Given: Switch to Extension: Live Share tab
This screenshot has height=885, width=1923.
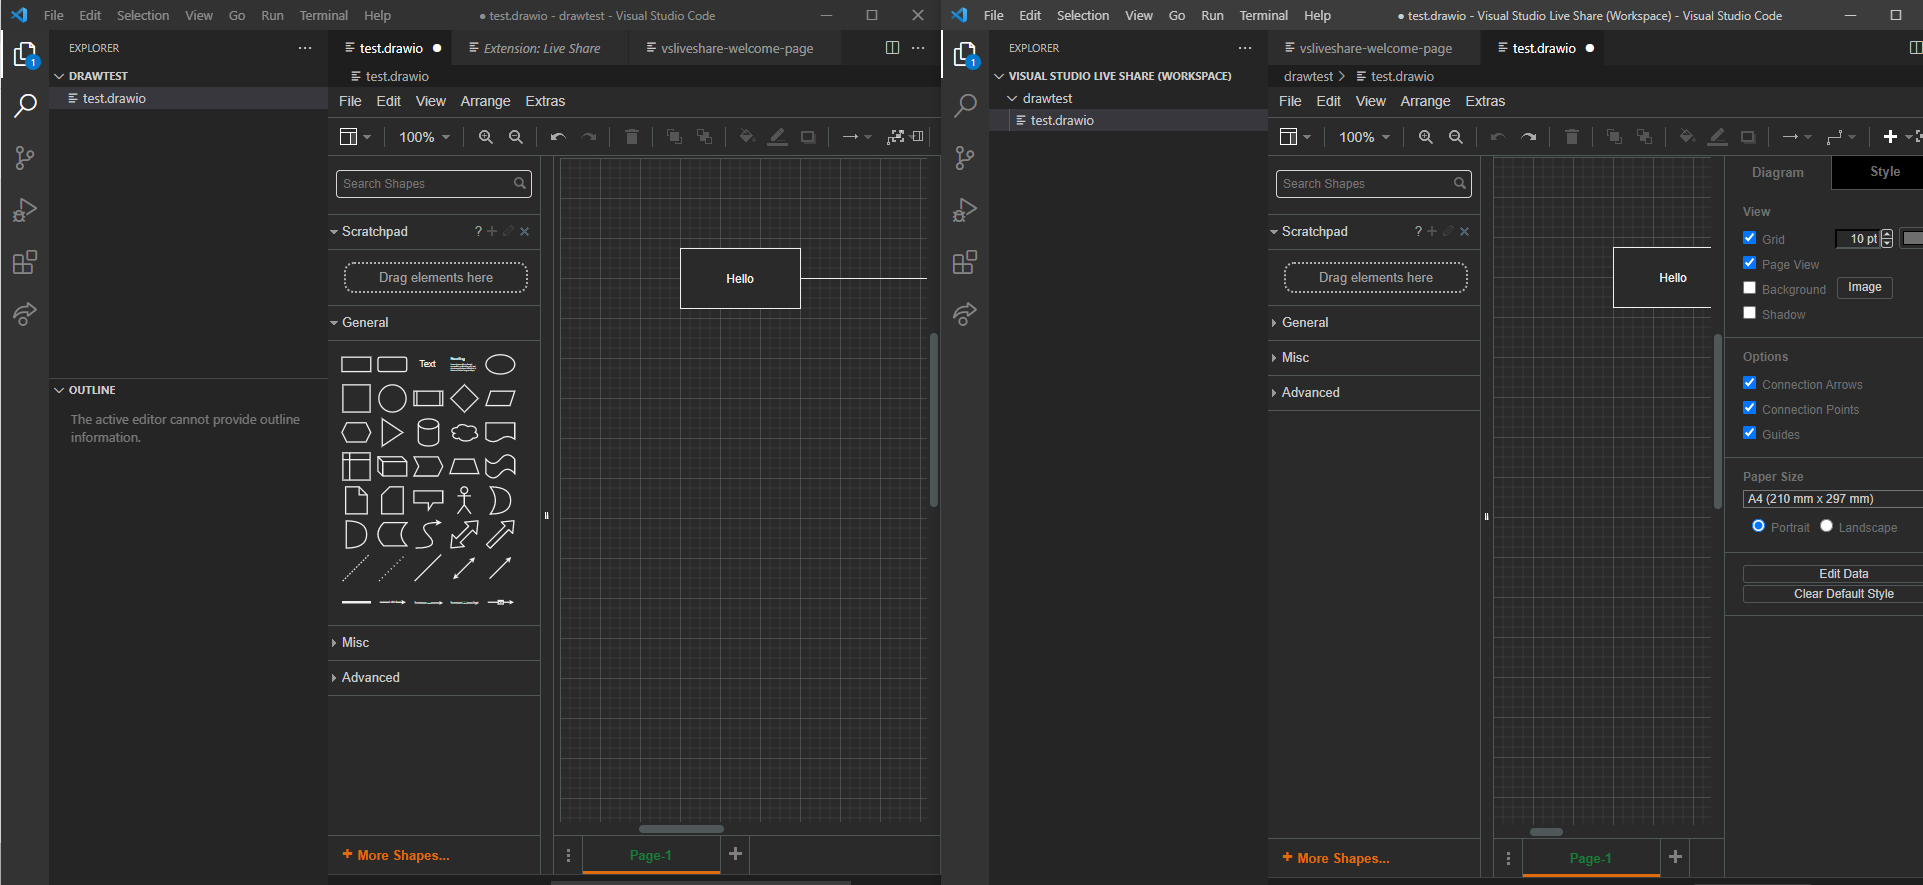Looking at the screenshot, I should (541, 48).
